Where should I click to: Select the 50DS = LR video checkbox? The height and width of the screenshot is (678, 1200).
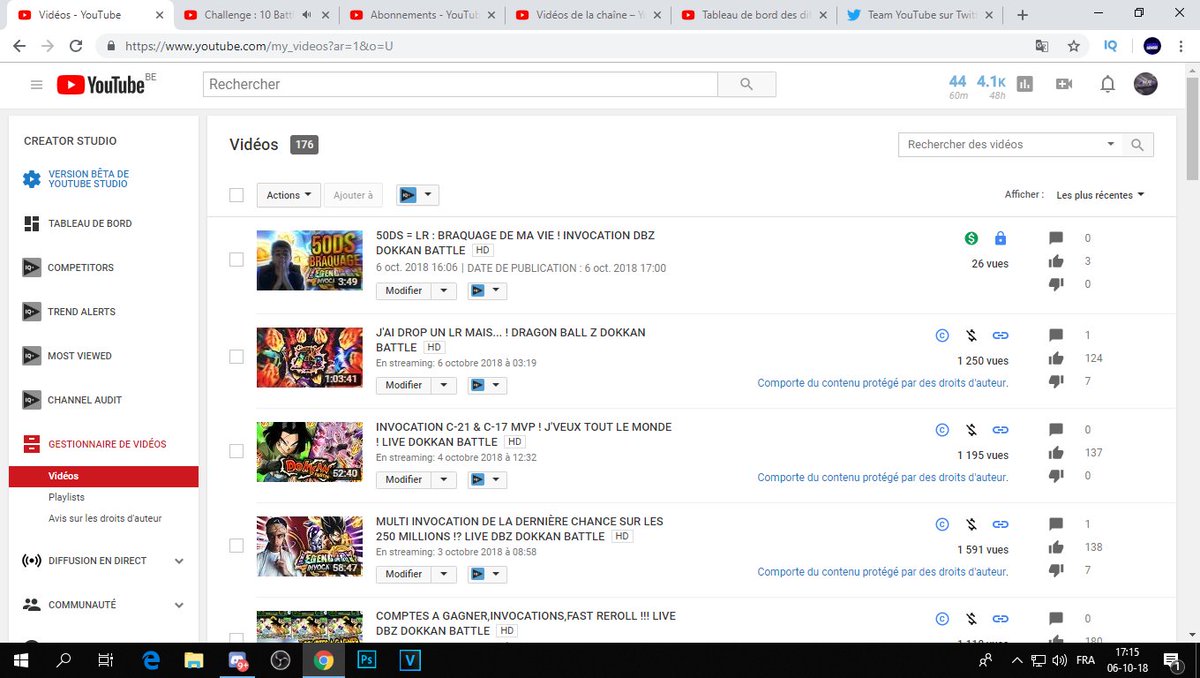coord(236,260)
